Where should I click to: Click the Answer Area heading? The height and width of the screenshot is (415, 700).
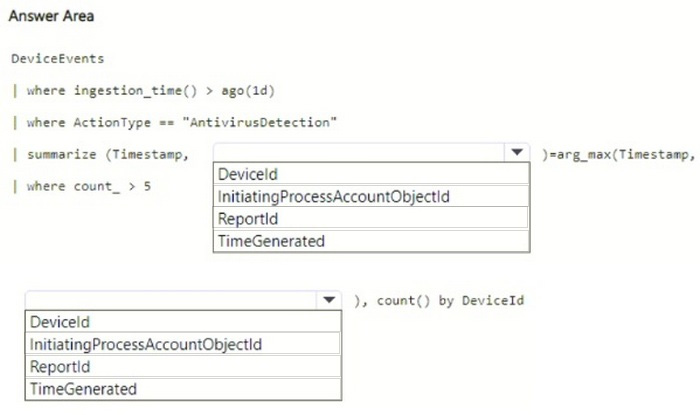pyautogui.click(x=51, y=16)
